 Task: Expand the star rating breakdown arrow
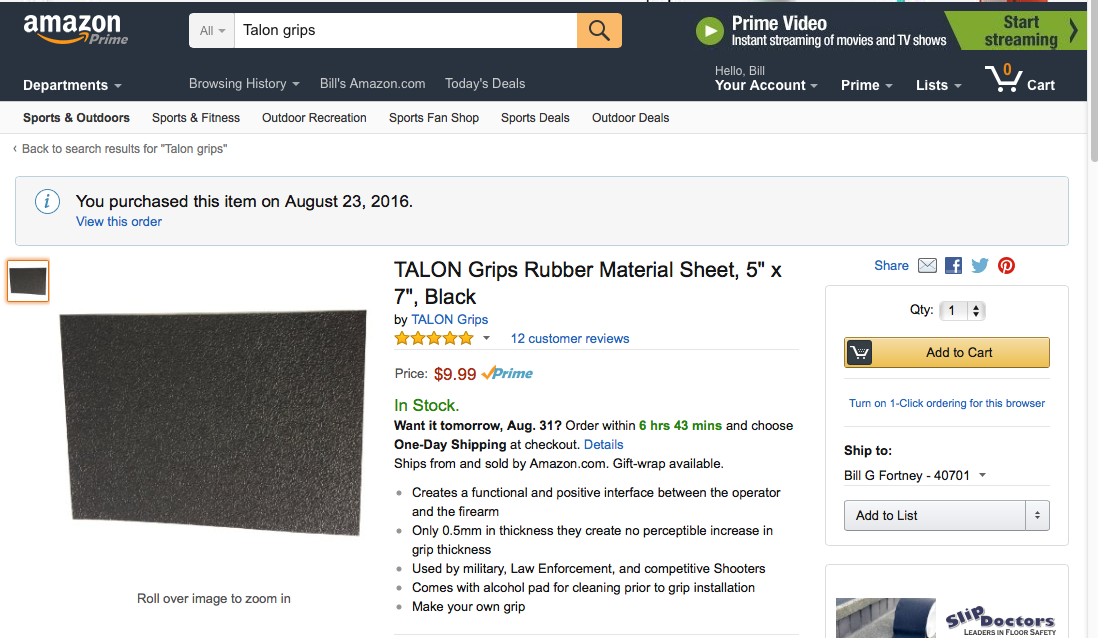point(486,339)
